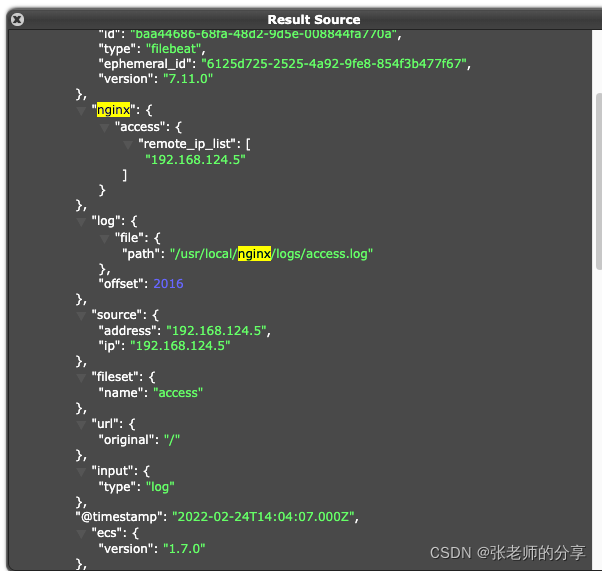This screenshot has width=602, height=571.
Task: Click the ecs version value "1.7.0"
Action: pos(184,549)
